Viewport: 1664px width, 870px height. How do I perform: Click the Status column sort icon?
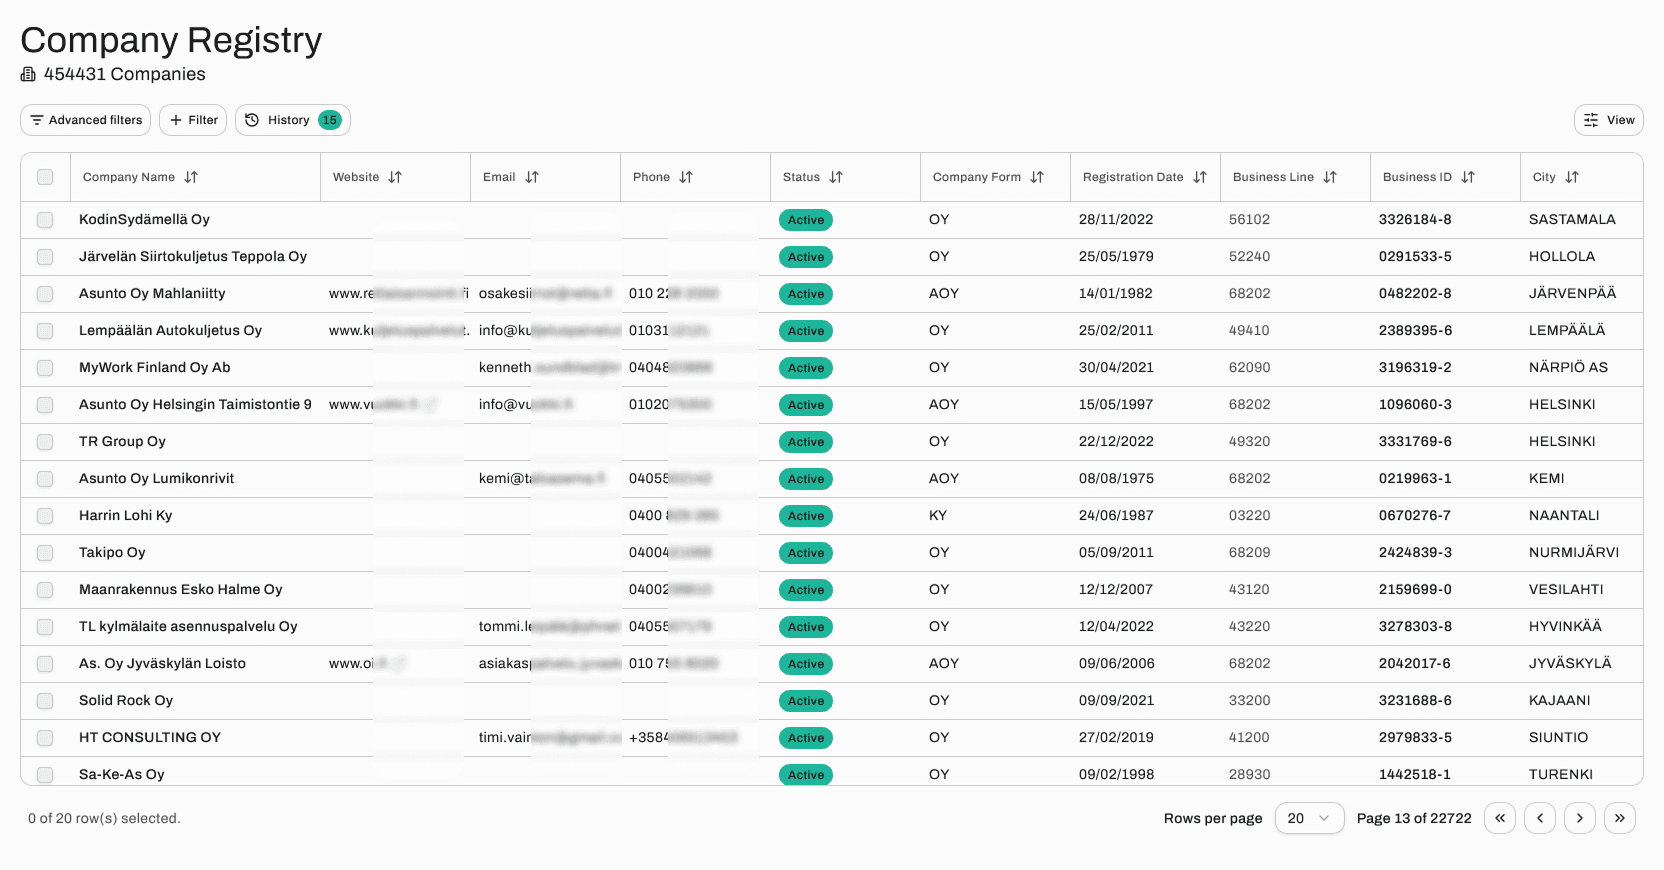[x=836, y=177]
